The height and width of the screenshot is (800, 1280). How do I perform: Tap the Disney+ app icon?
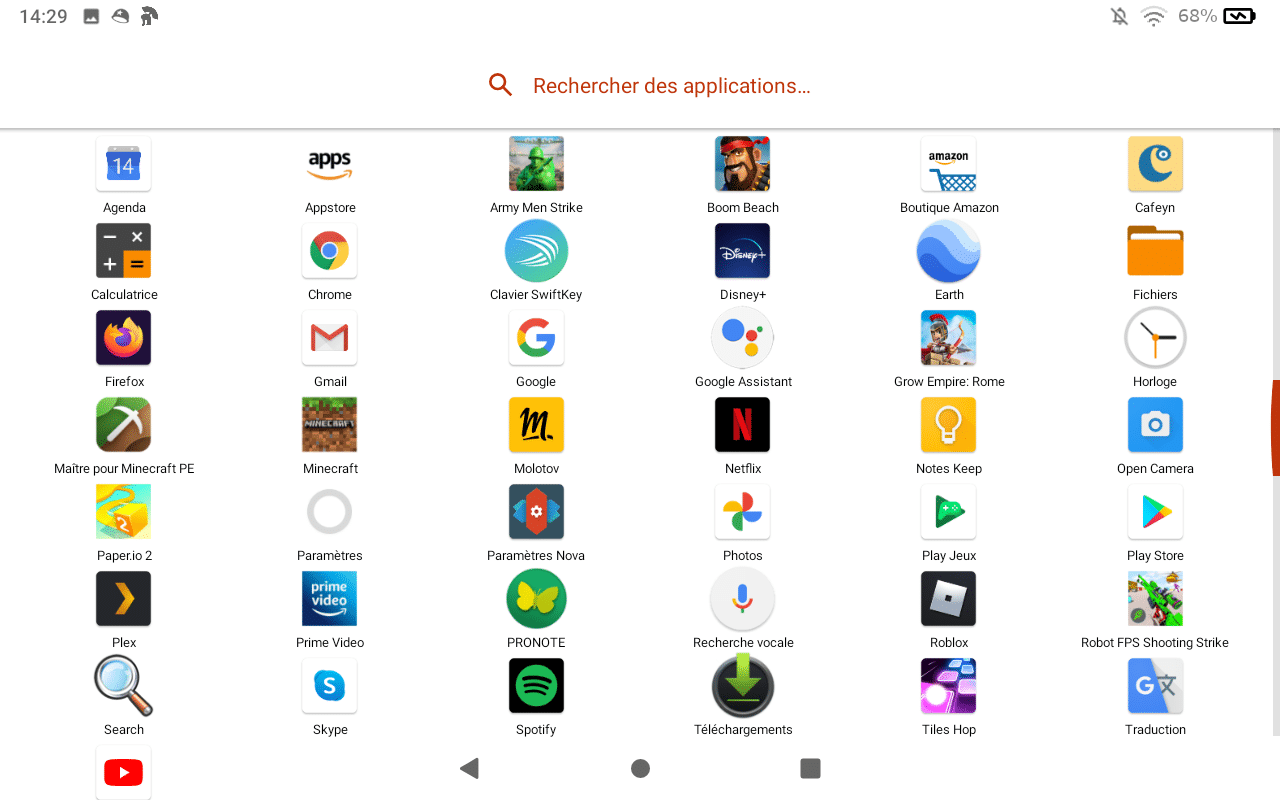742,251
